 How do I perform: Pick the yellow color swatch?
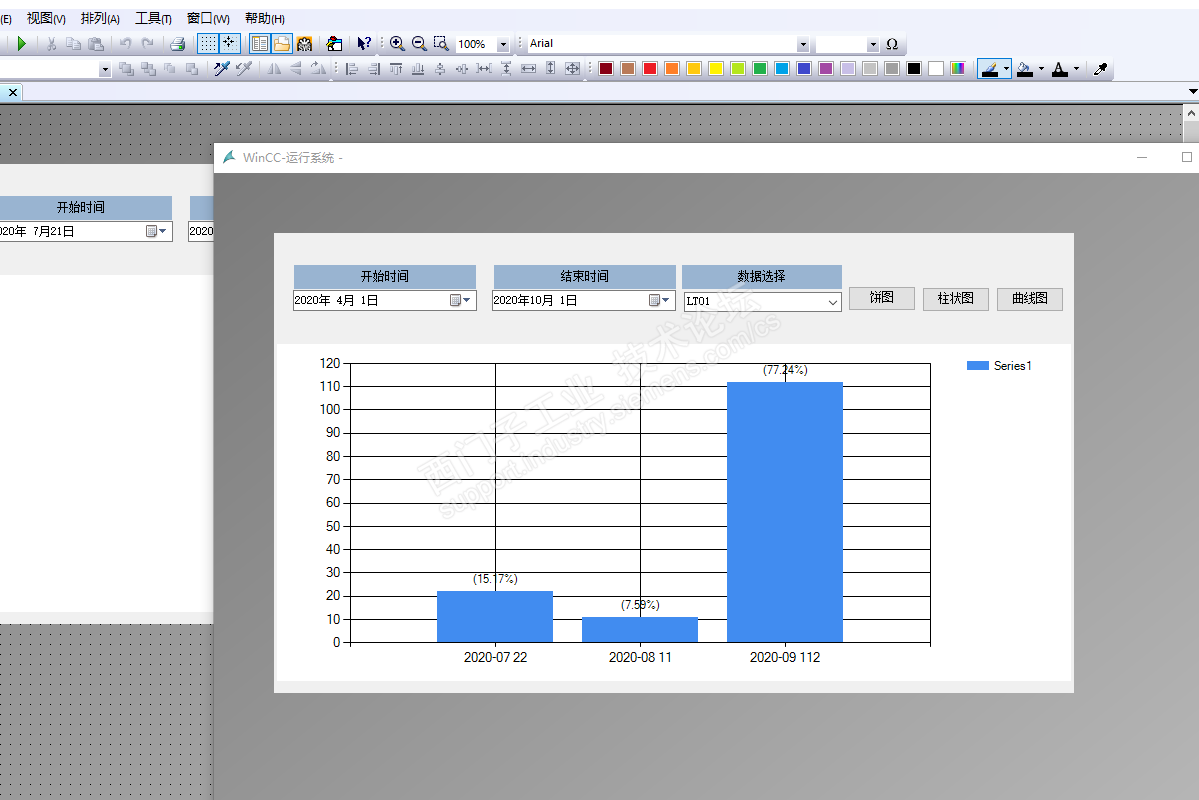tap(716, 69)
